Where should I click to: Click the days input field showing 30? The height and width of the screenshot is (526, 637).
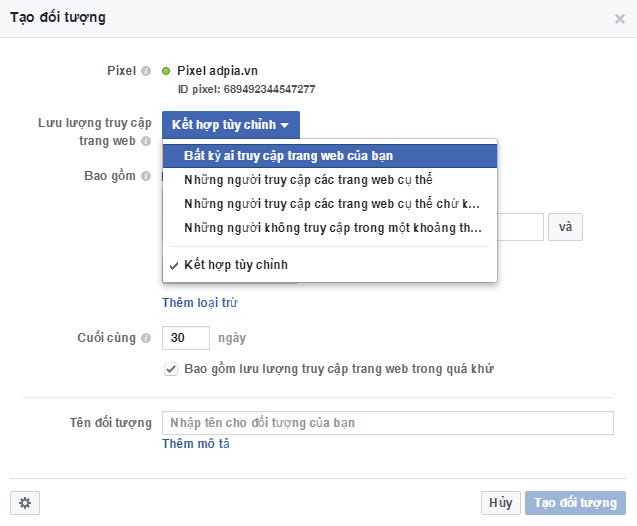(x=186, y=338)
